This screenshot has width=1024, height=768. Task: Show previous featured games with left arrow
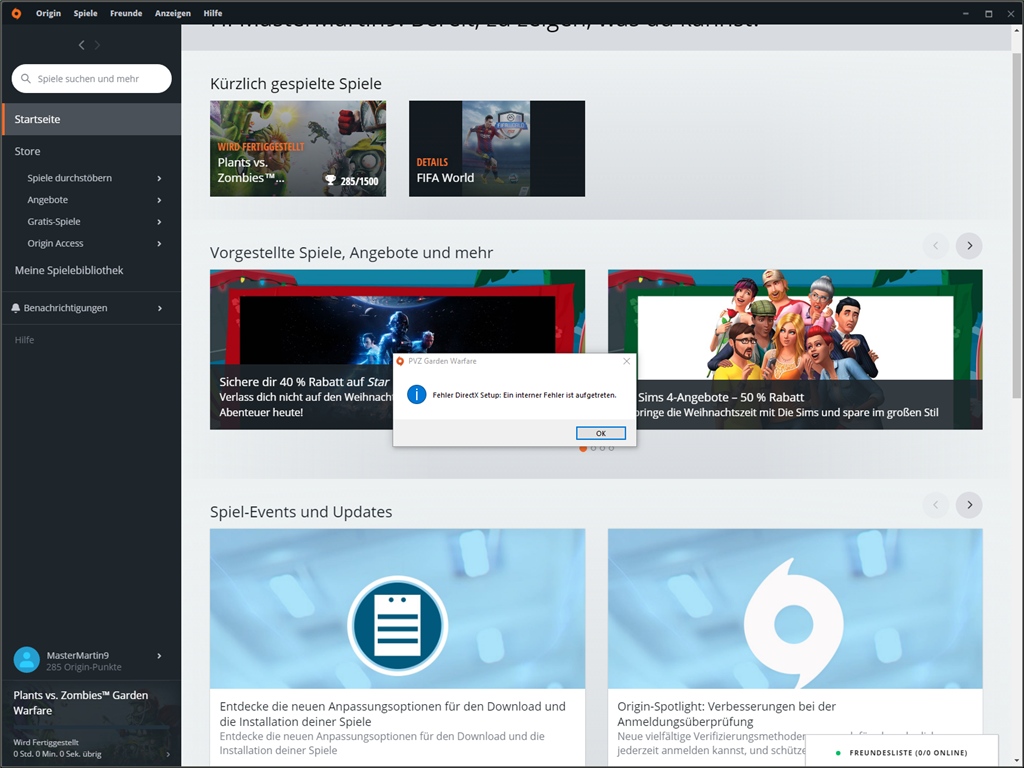[936, 246]
